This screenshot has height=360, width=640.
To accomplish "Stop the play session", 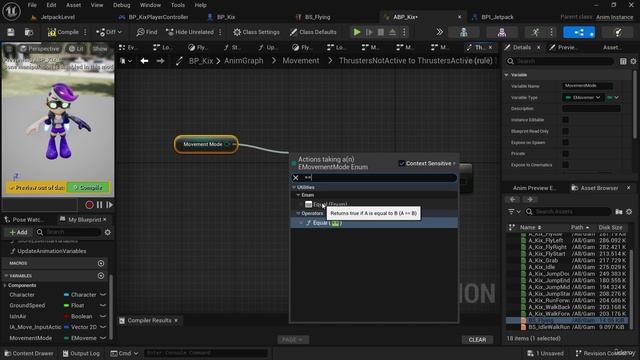I will tap(381, 32).
